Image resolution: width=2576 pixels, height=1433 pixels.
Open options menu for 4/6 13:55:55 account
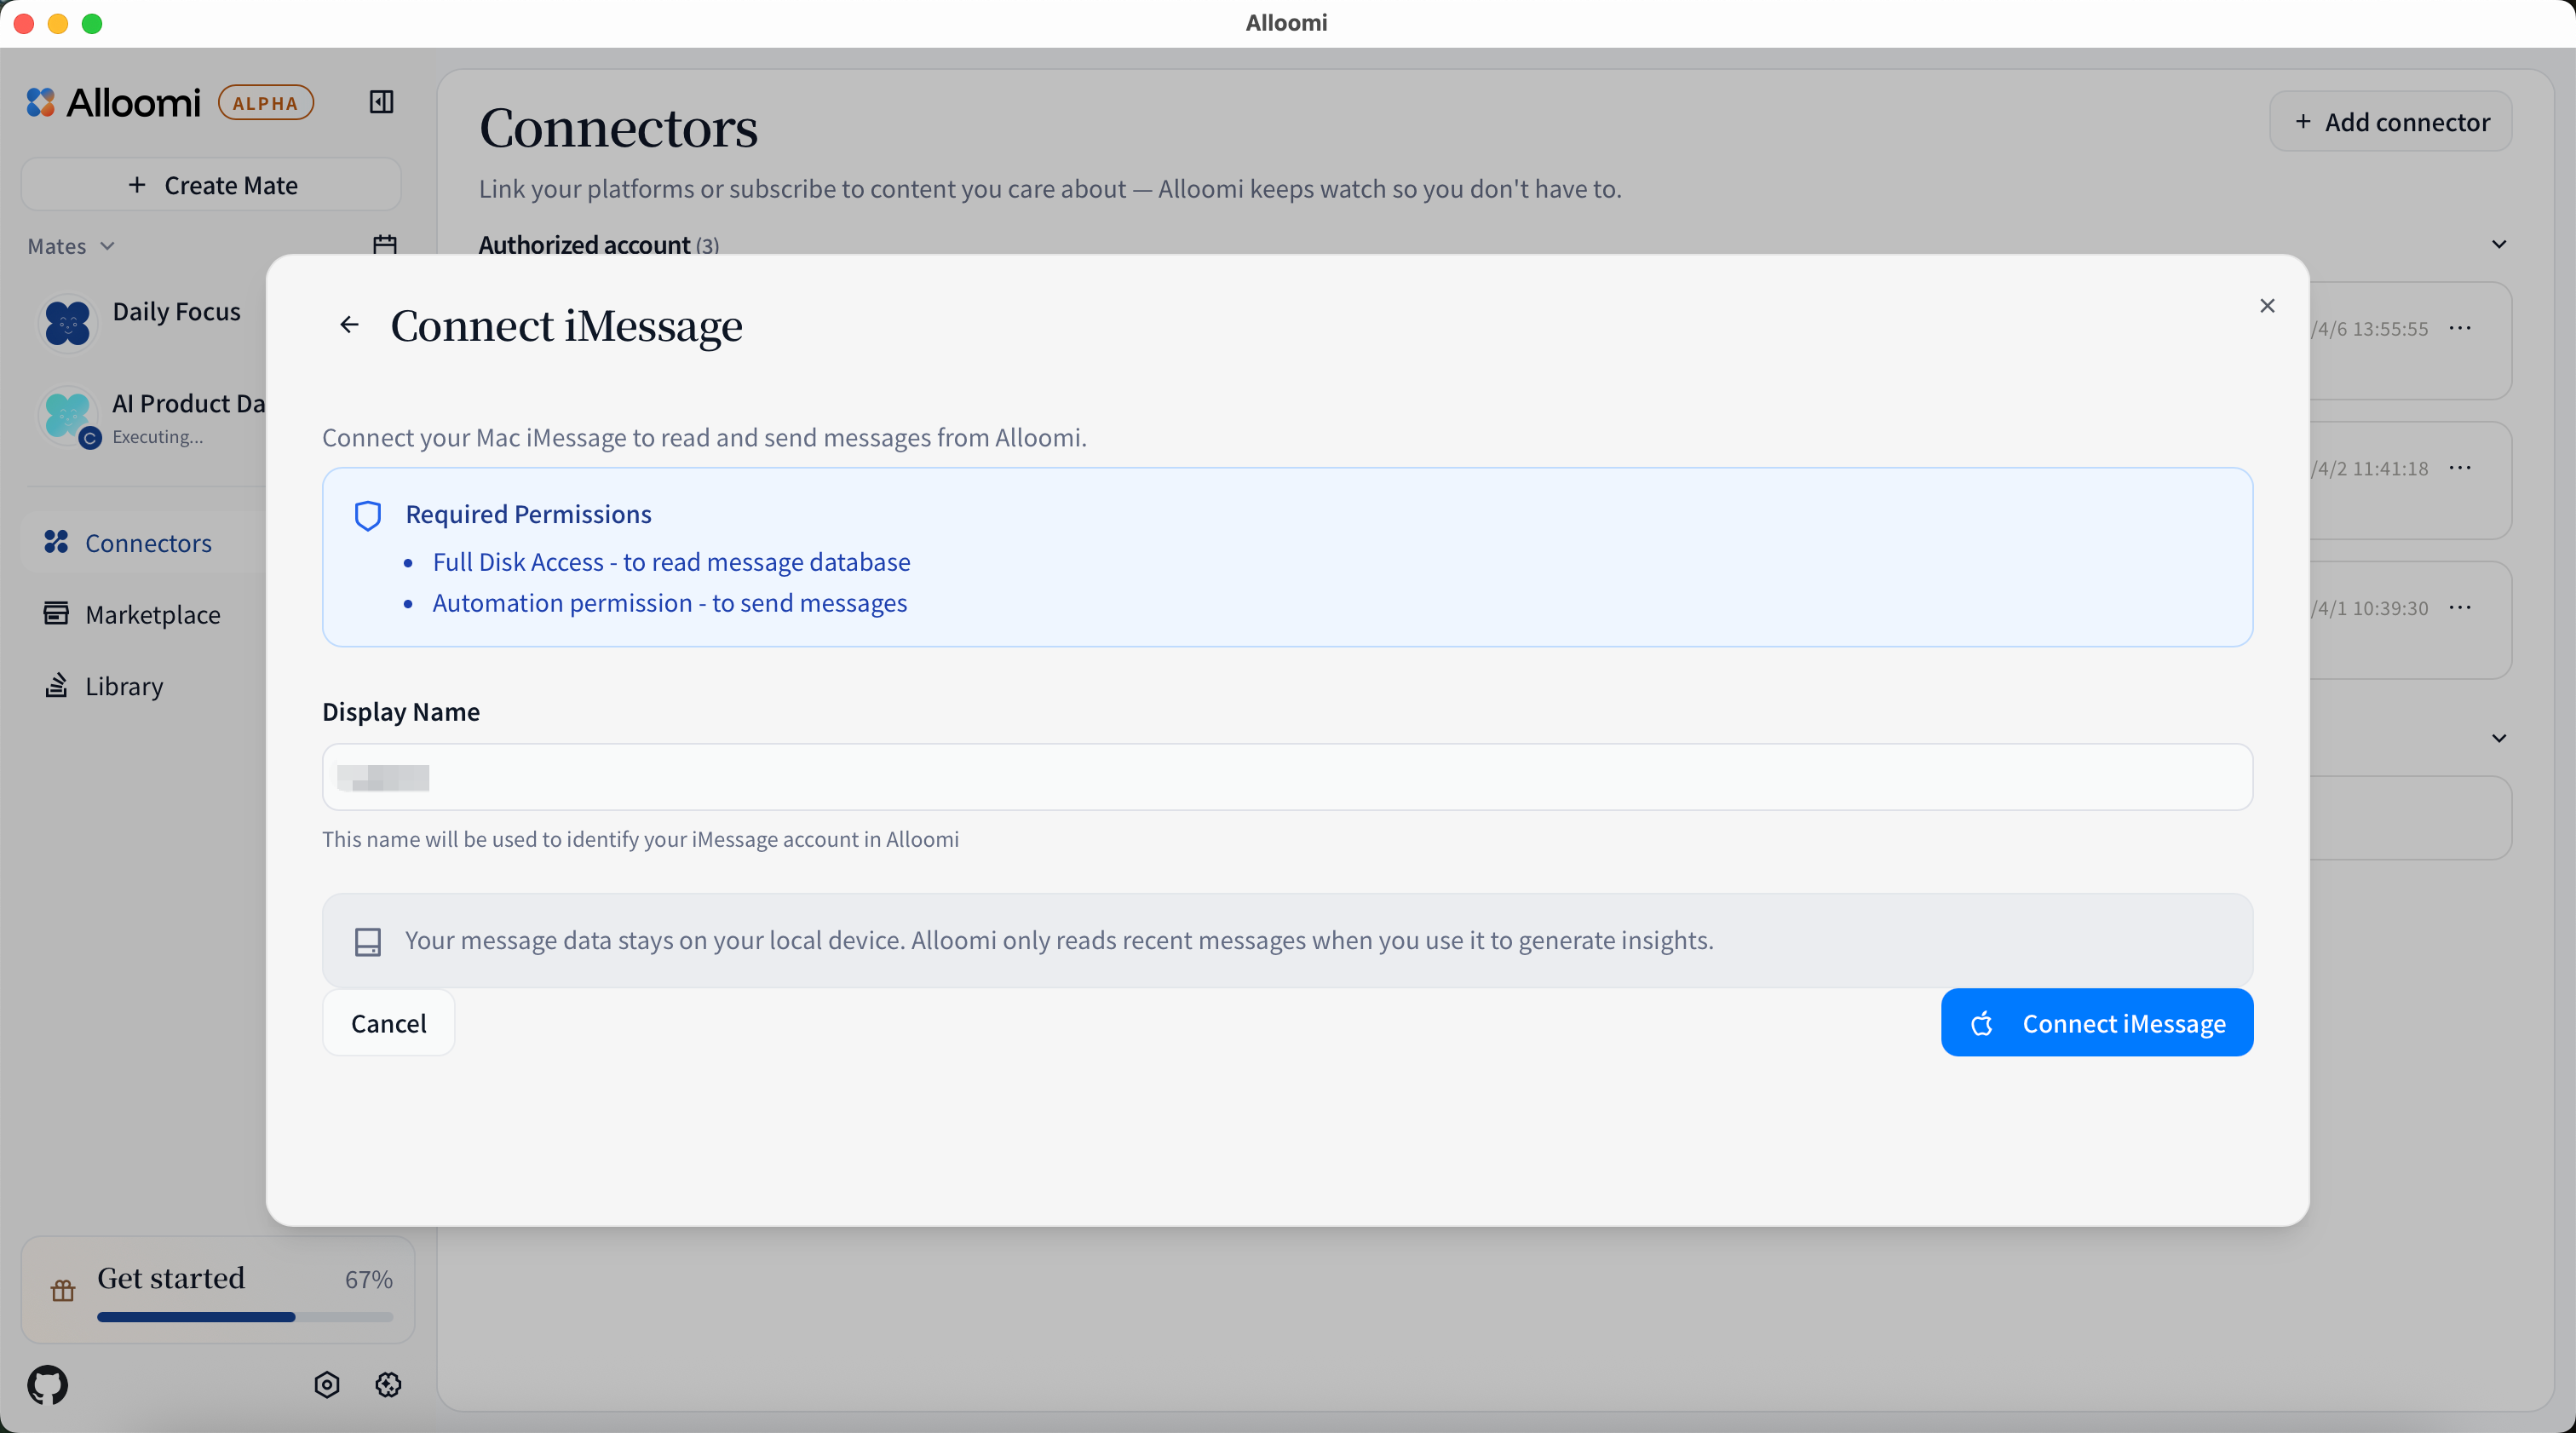2460,328
